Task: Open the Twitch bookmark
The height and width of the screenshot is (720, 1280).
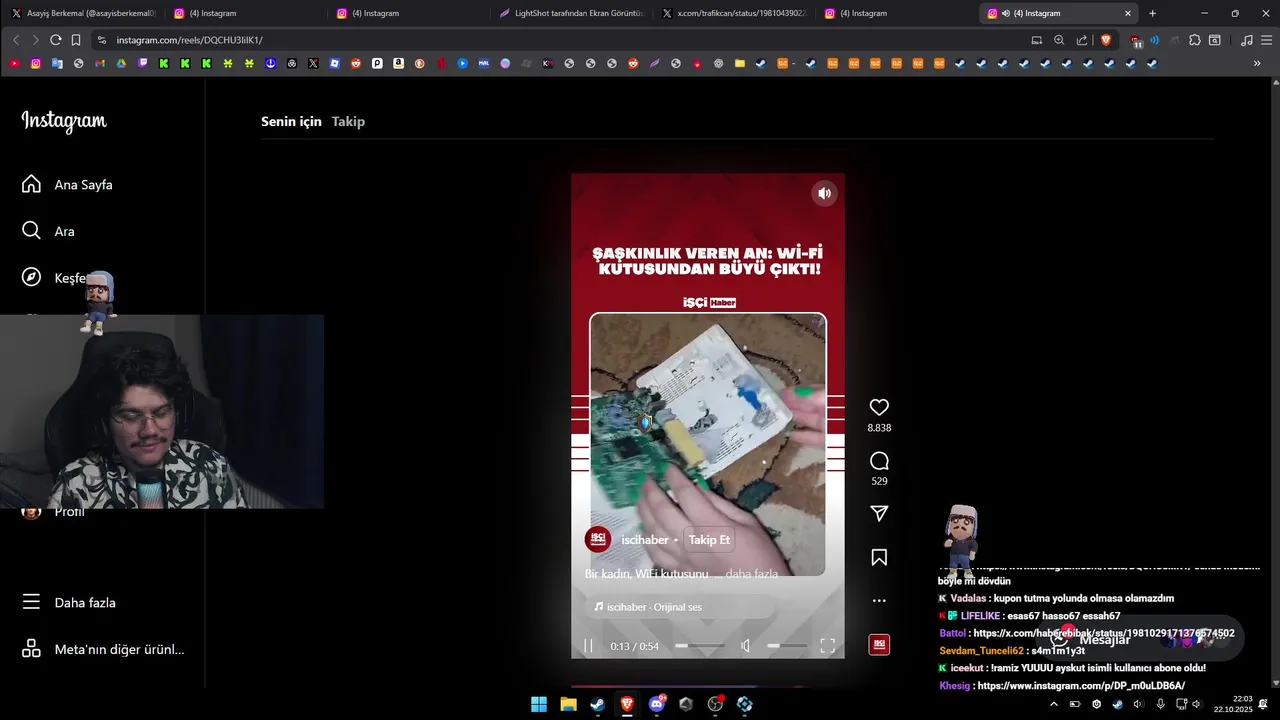Action: click(143, 63)
